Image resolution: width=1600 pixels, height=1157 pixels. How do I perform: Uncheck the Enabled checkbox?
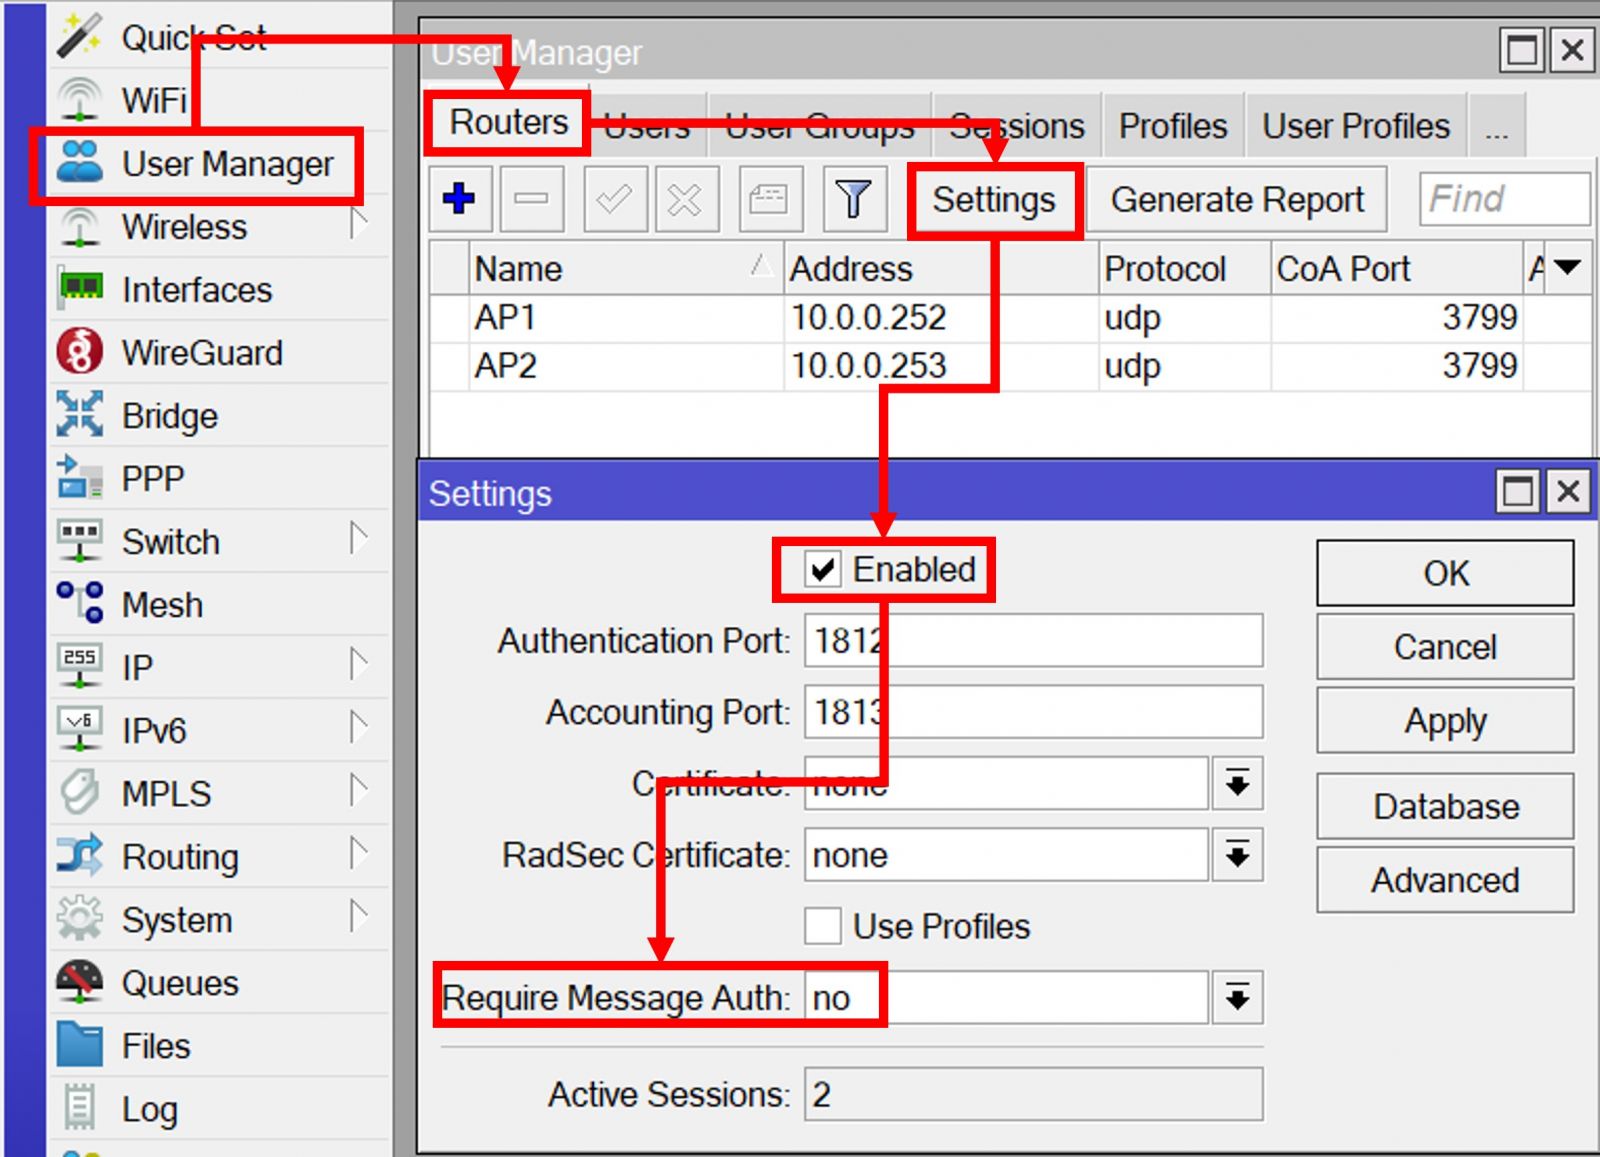coord(823,570)
